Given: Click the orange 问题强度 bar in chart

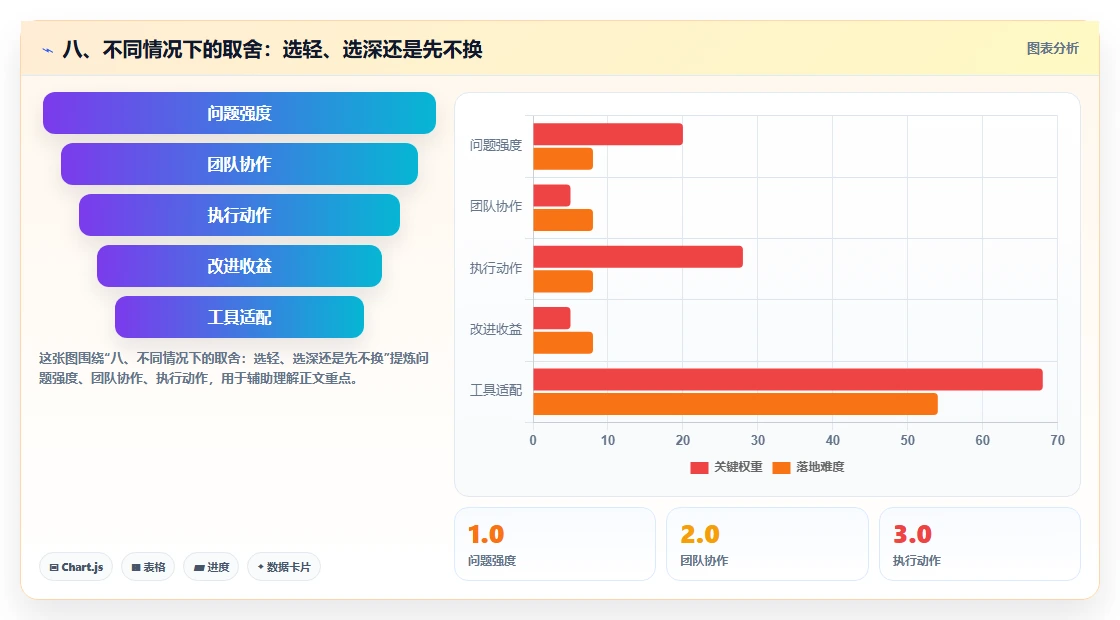Looking at the screenshot, I should point(563,159).
